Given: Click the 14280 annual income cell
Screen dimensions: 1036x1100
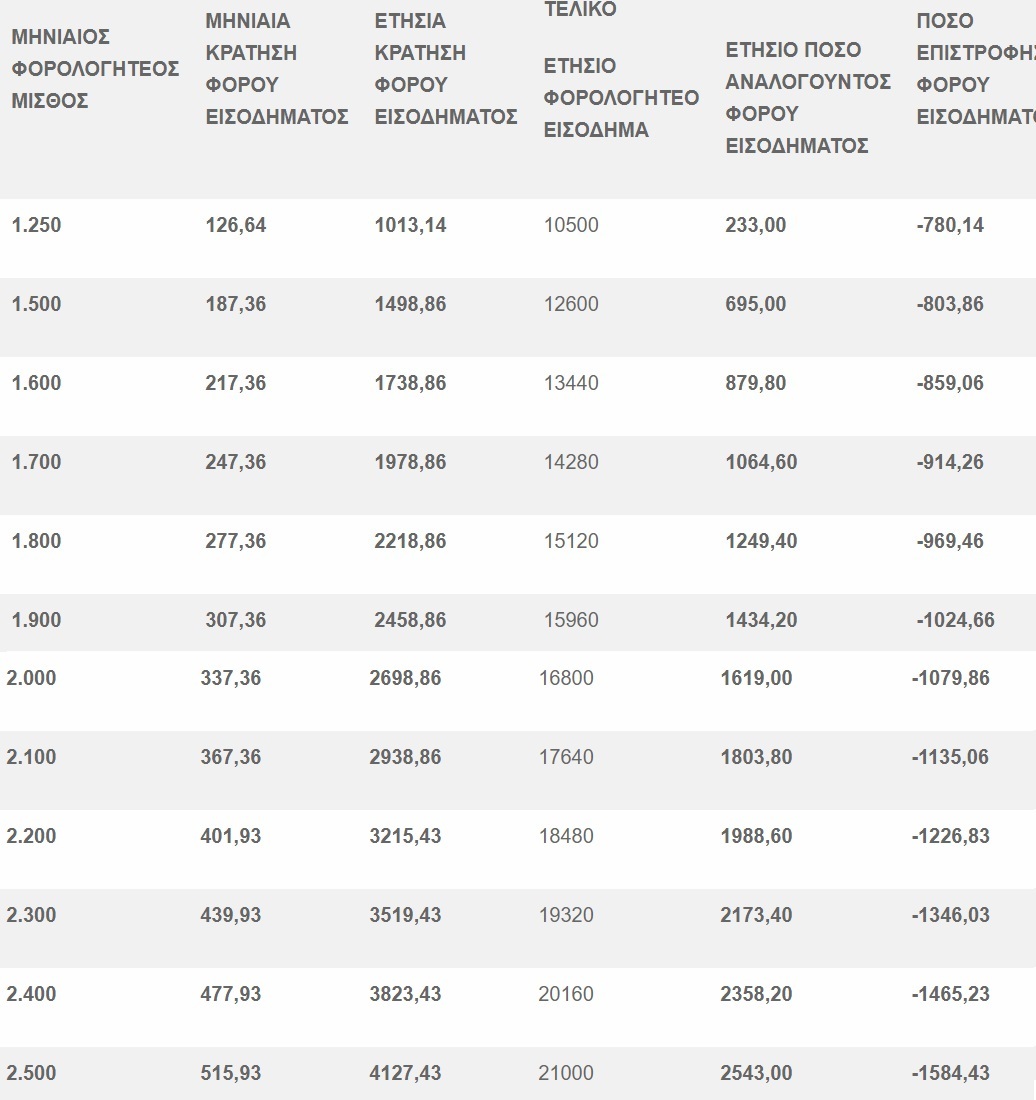Looking at the screenshot, I should pyautogui.click(x=571, y=462).
